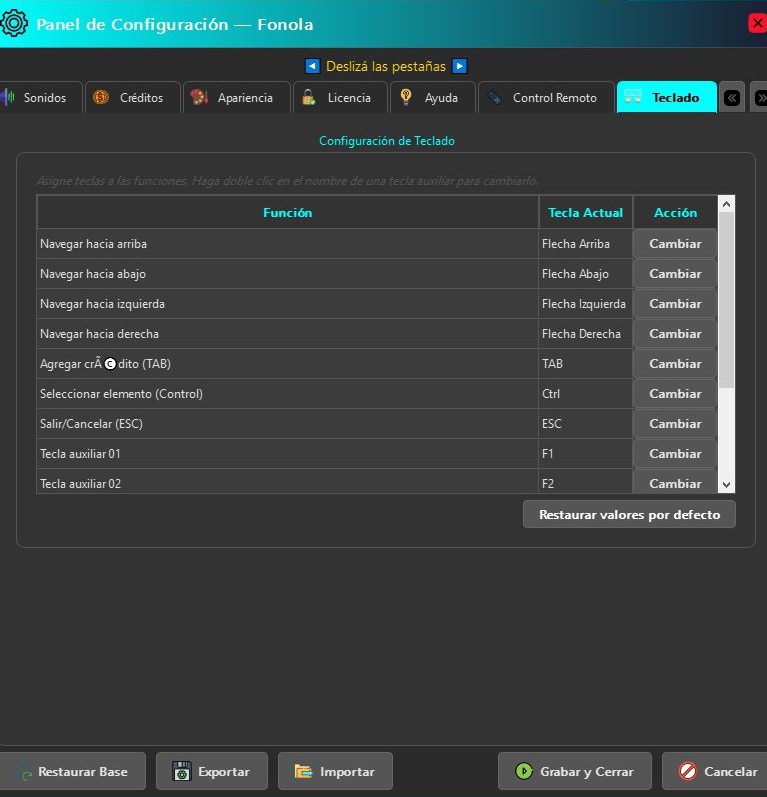The width and height of the screenshot is (767, 797).
Task: Click Cambiar for Seleccionar elemento (Control)
Action: [675, 394]
